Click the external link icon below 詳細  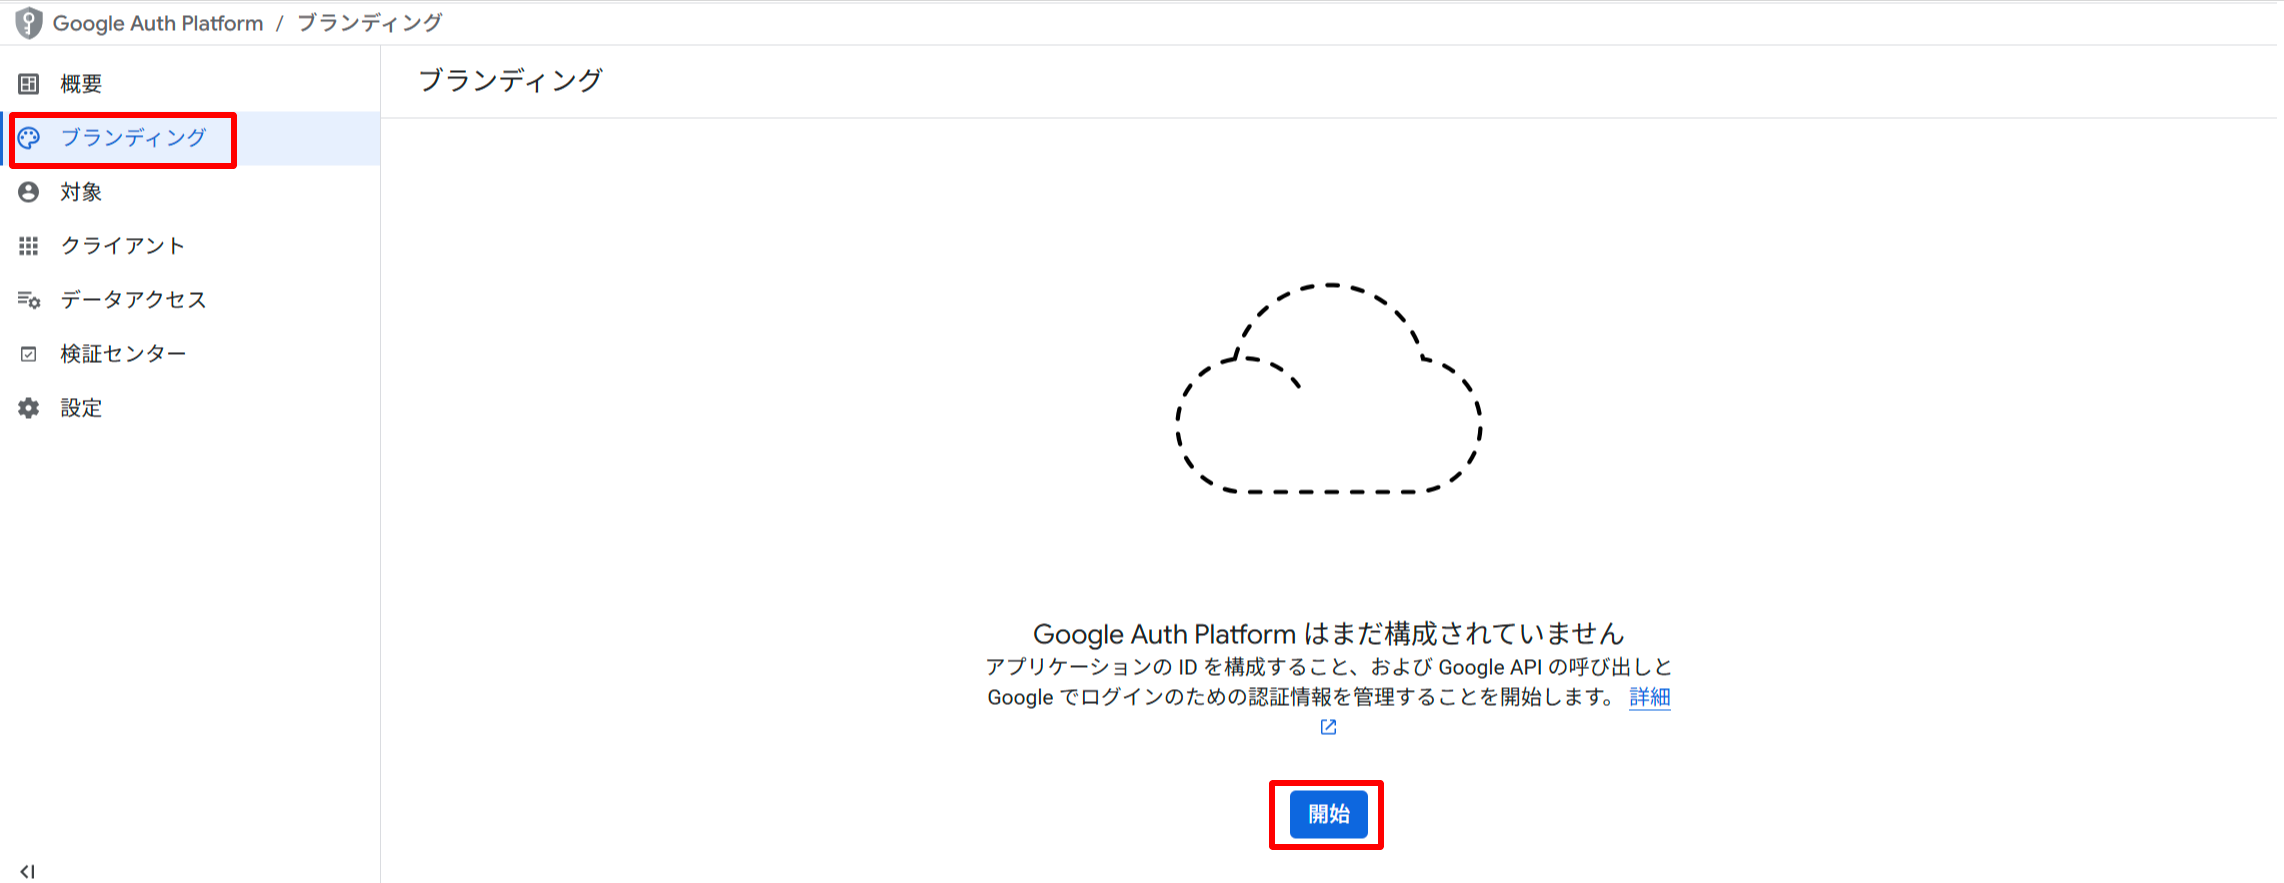point(1328,727)
